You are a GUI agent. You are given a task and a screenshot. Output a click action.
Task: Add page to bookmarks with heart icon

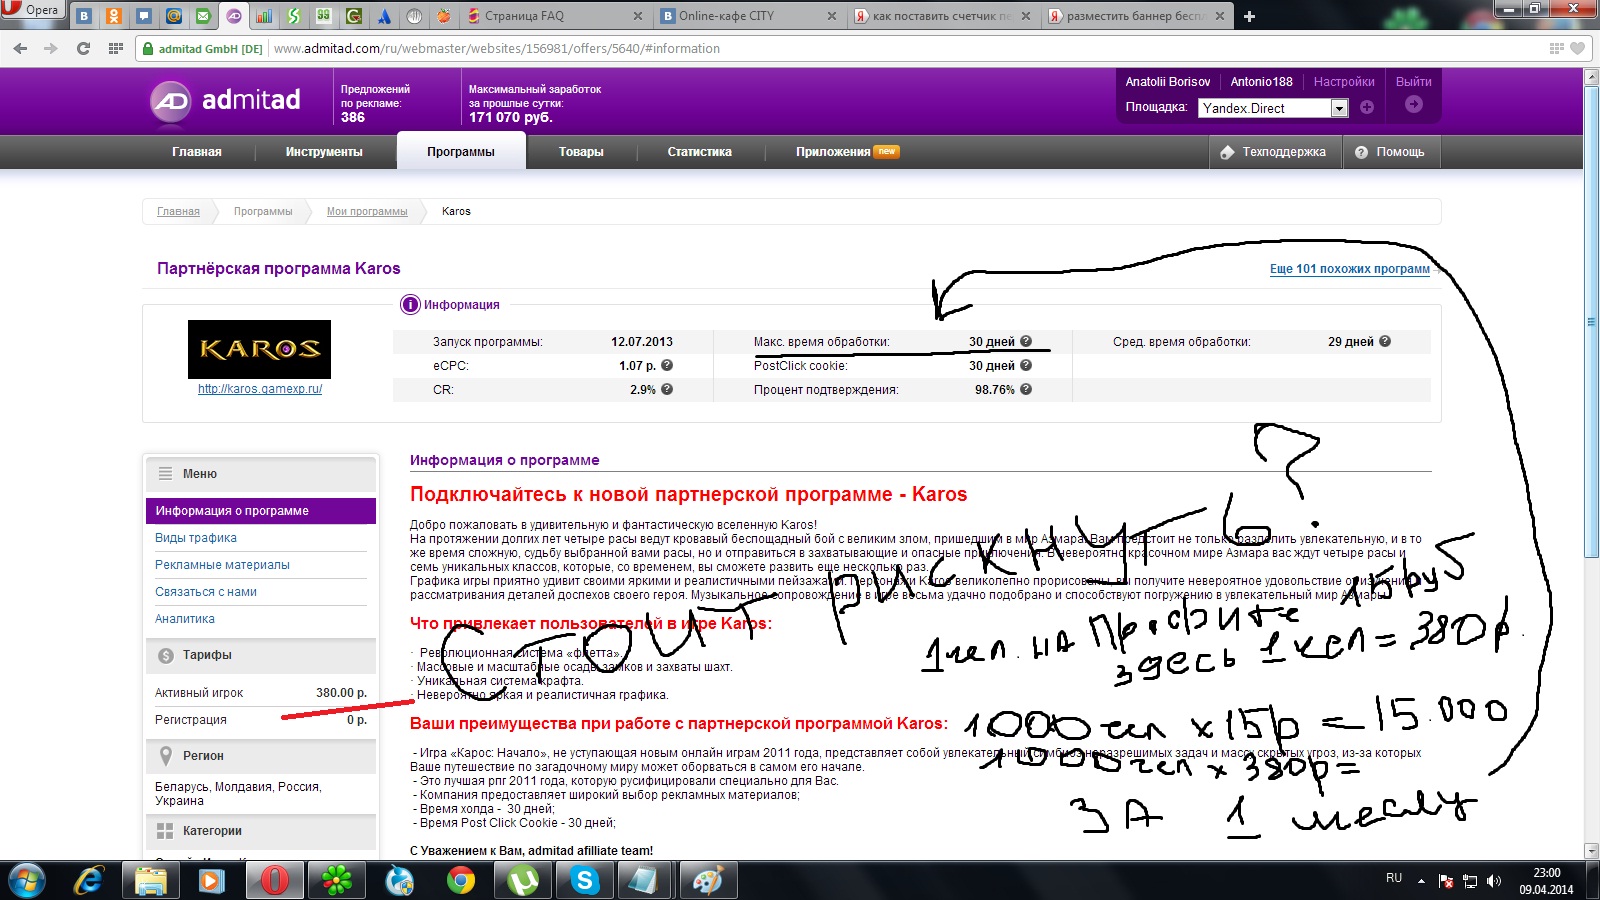(x=1578, y=48)
